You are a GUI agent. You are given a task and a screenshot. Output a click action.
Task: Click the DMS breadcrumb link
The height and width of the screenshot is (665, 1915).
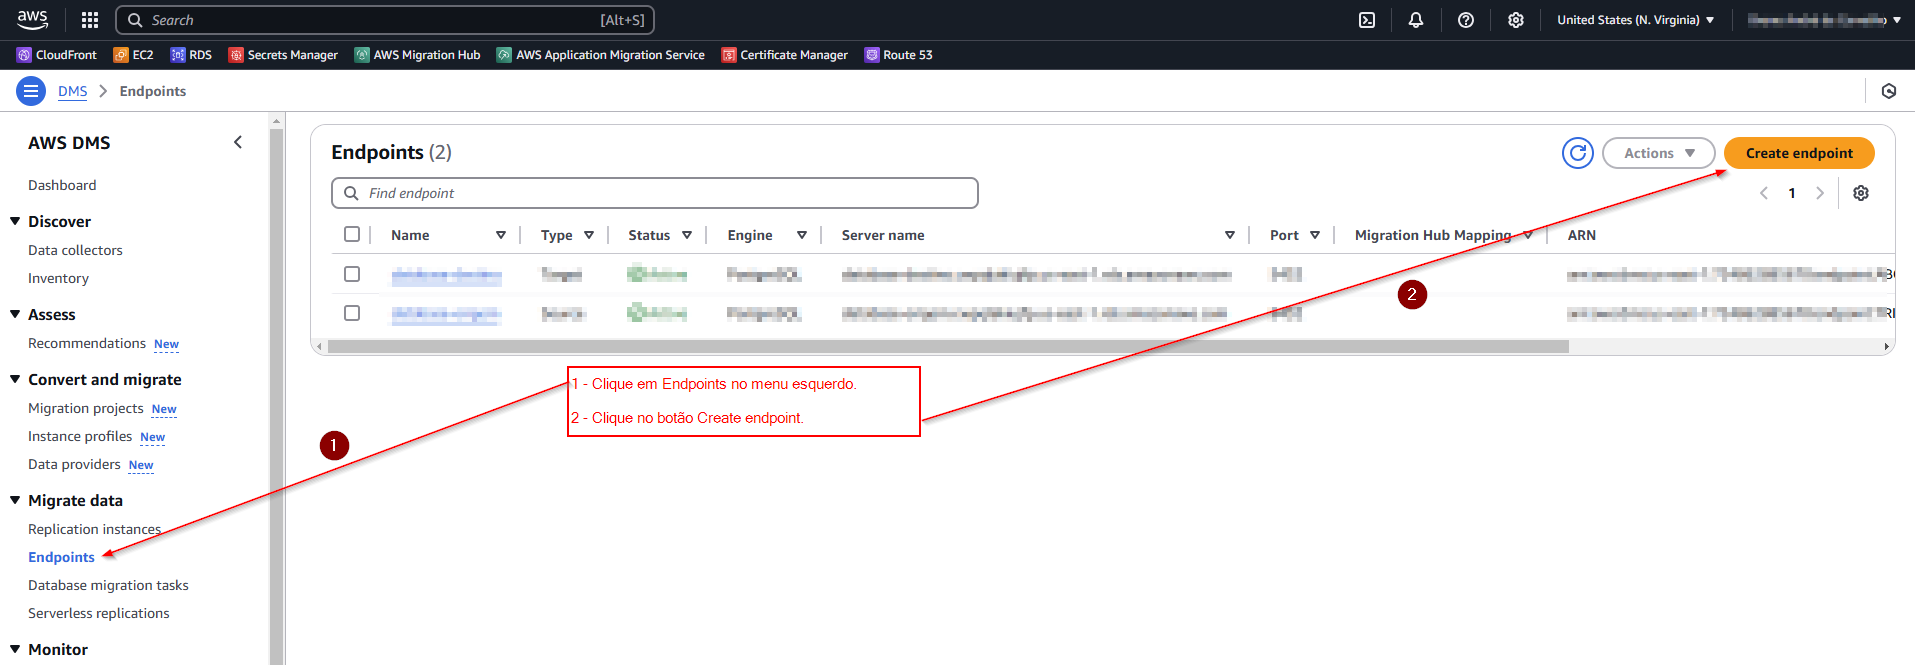[x=72, y=91]
